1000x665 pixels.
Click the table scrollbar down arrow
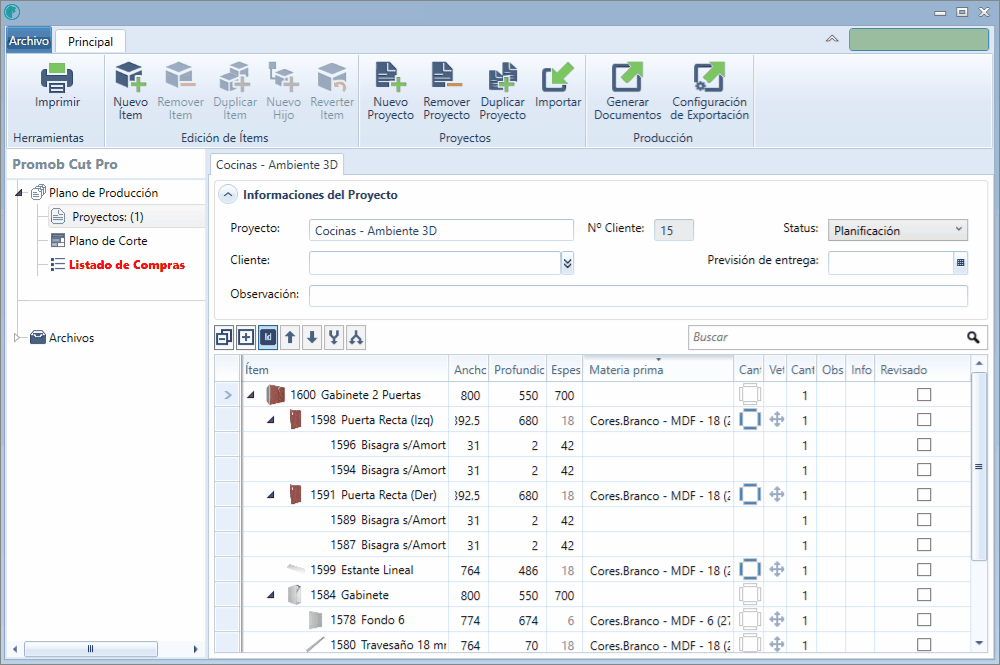coord(979,643)
